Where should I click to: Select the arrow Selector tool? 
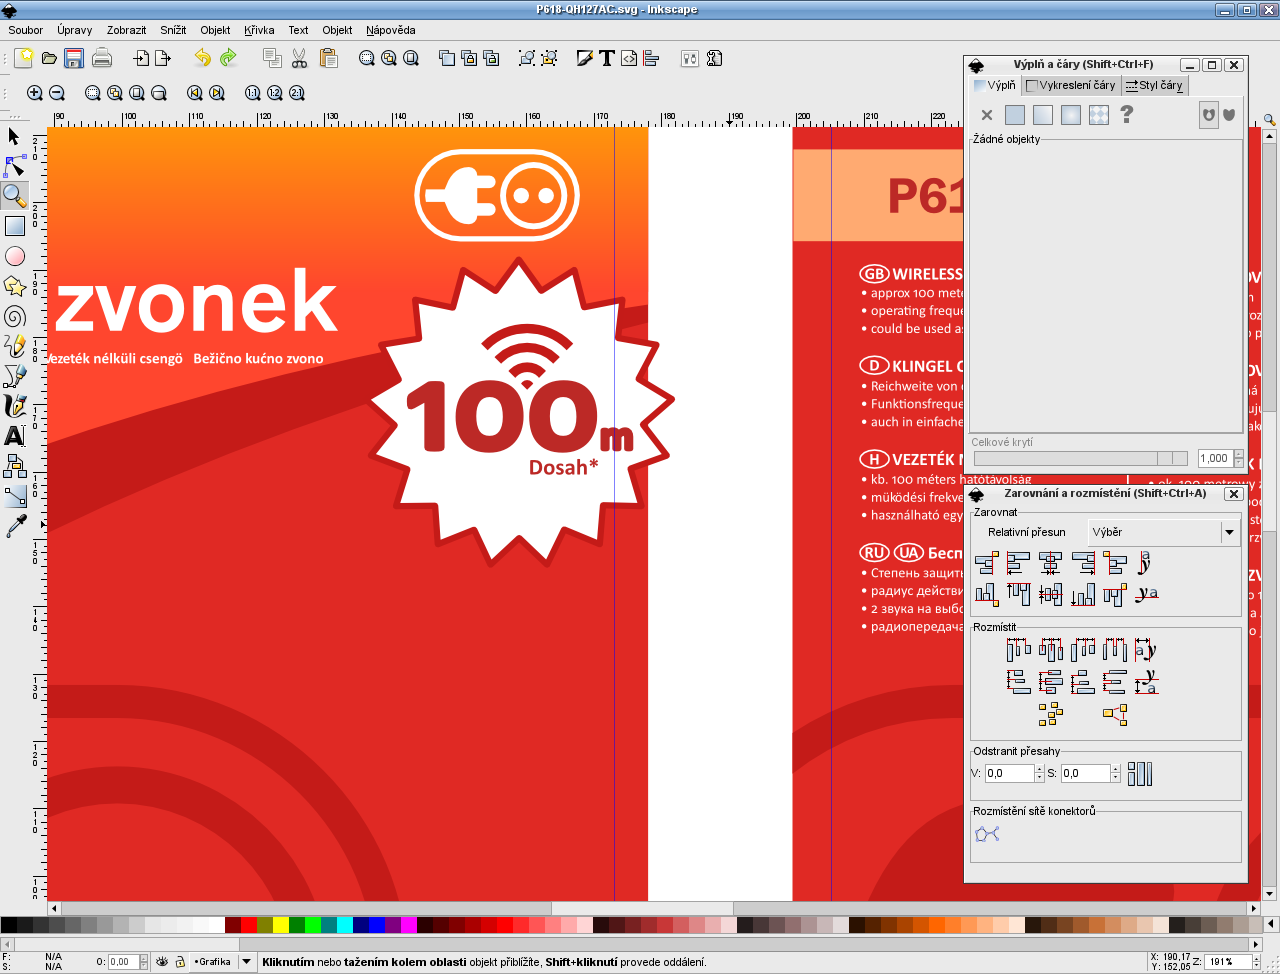coord(14,136)
